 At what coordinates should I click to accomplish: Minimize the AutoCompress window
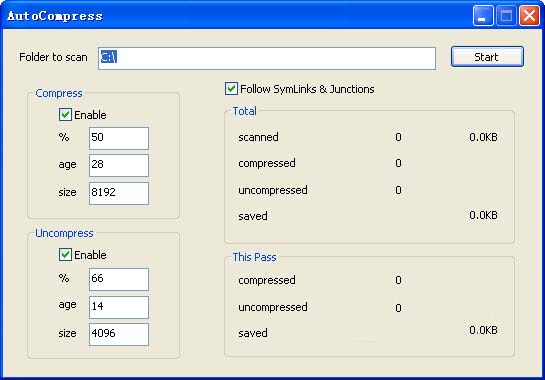point(483,16)
